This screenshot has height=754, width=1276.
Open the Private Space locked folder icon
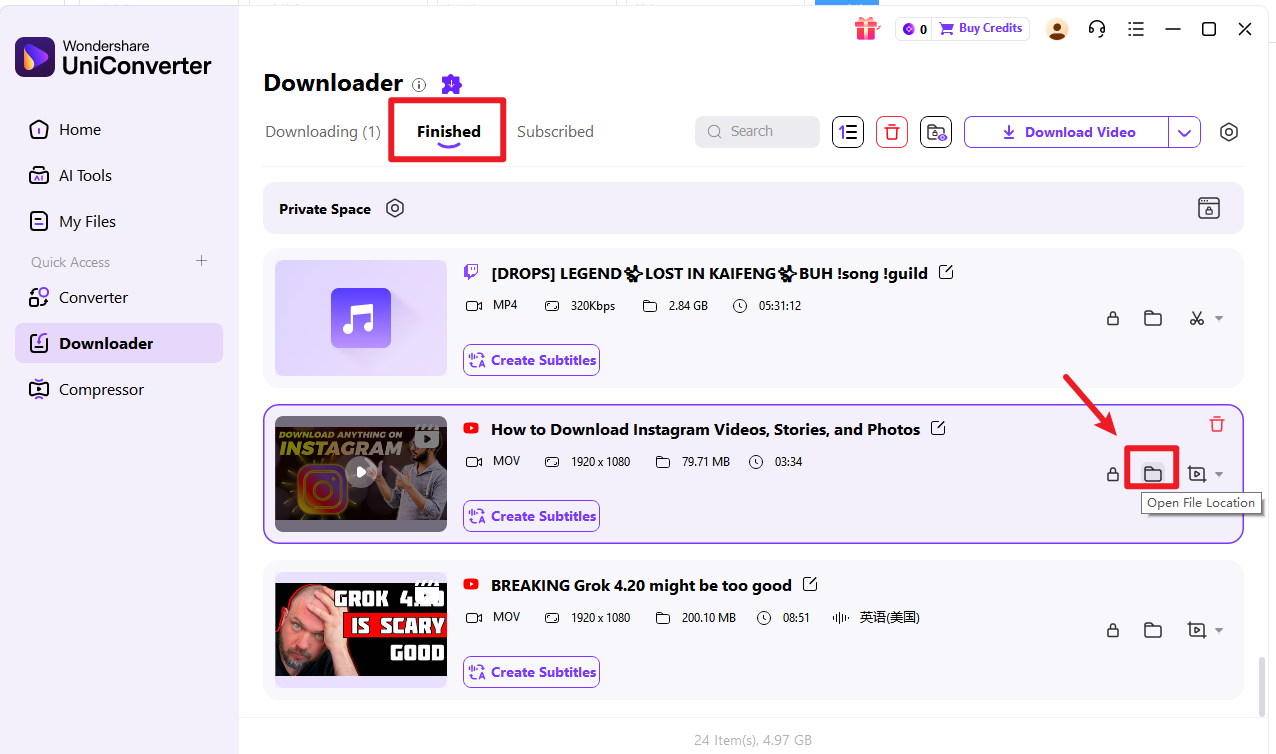(x=1209, y=208)
